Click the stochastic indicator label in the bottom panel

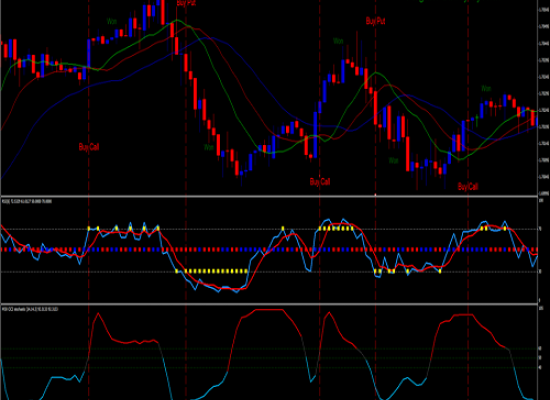[30, 309]
